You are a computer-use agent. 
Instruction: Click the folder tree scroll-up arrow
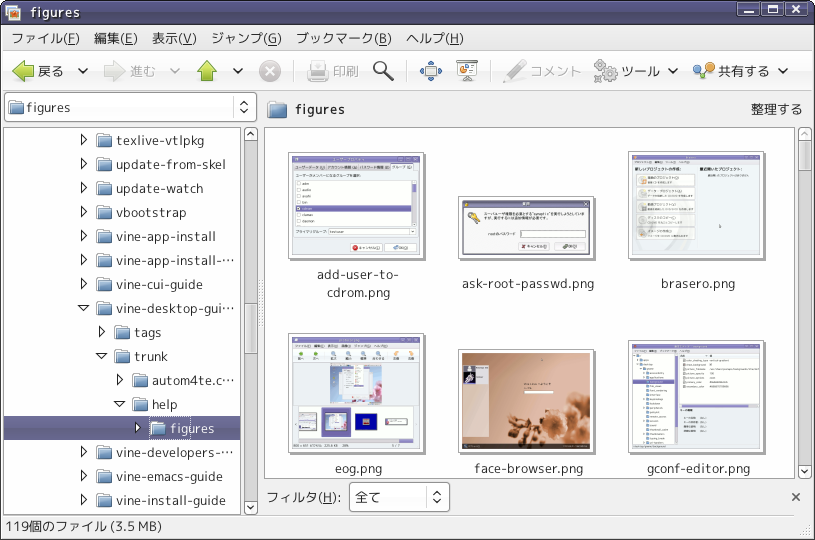click(251, 135)
